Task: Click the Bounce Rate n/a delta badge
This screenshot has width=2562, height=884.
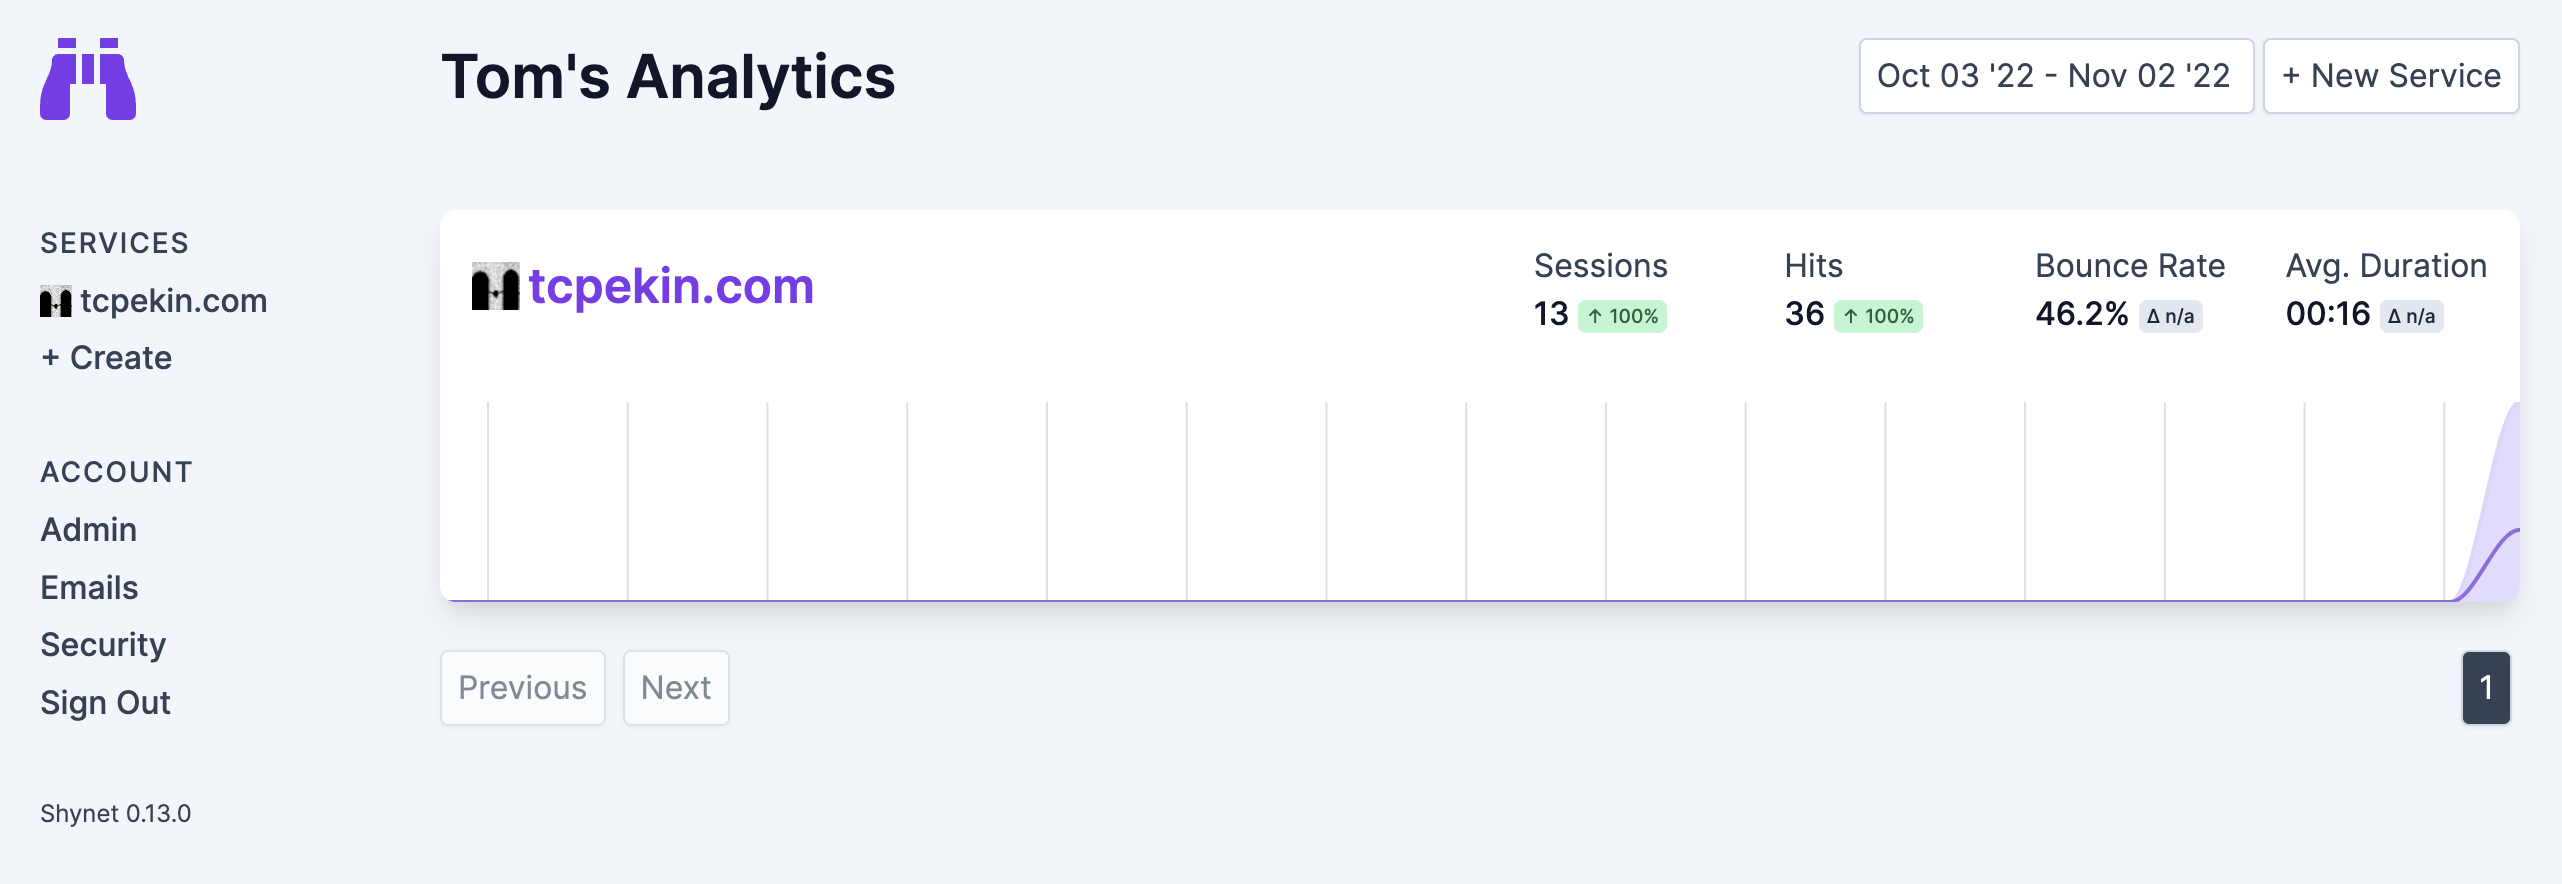Action: (x=2170, y=316)
